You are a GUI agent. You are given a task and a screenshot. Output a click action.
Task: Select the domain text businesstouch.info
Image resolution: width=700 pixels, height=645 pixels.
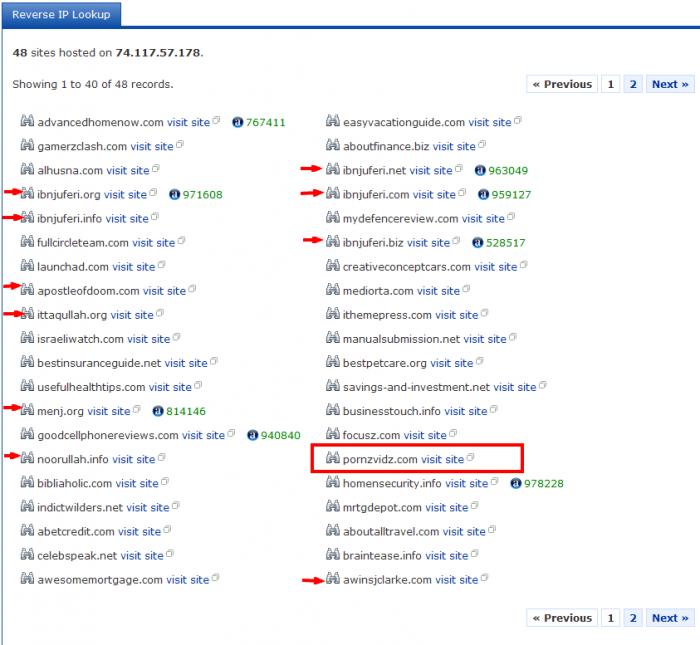(x=392, y=411)
